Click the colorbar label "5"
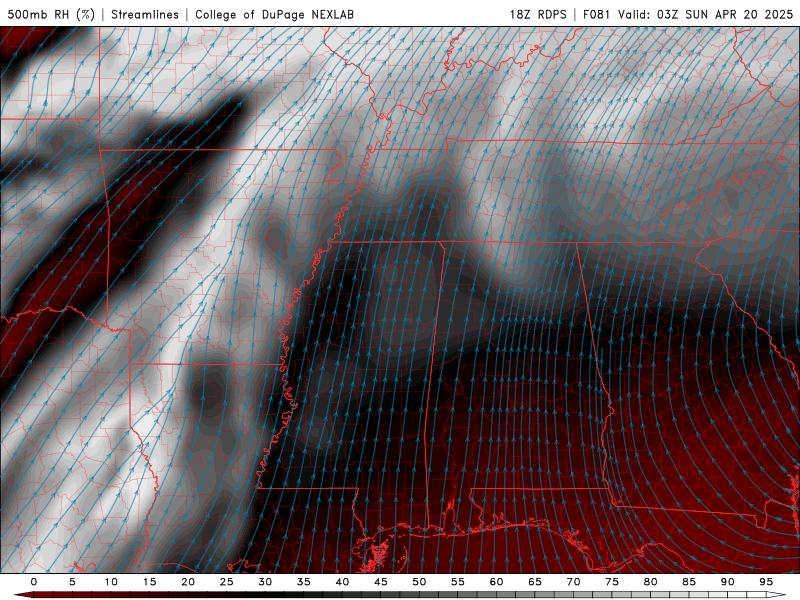This screenshot has height=600, width=800. pyautogui.click(x=72, y=582)
